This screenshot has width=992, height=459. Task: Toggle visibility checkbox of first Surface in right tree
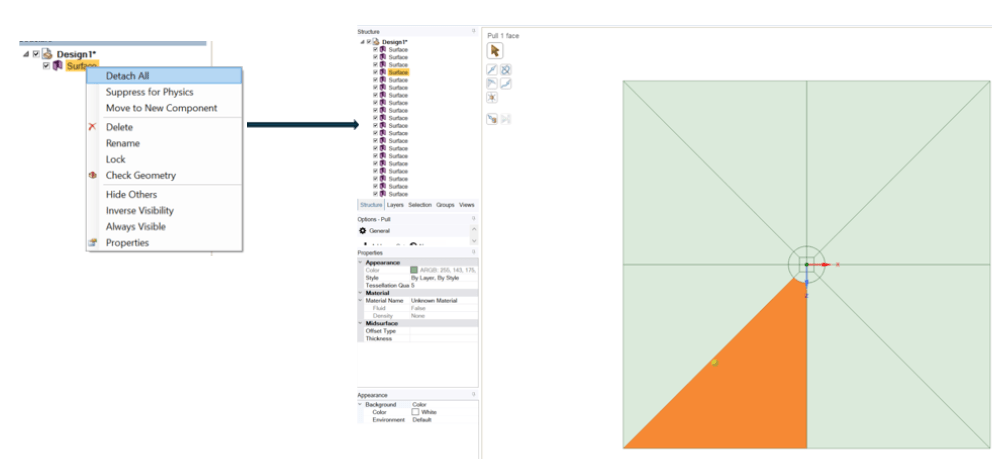click(375, 49)
